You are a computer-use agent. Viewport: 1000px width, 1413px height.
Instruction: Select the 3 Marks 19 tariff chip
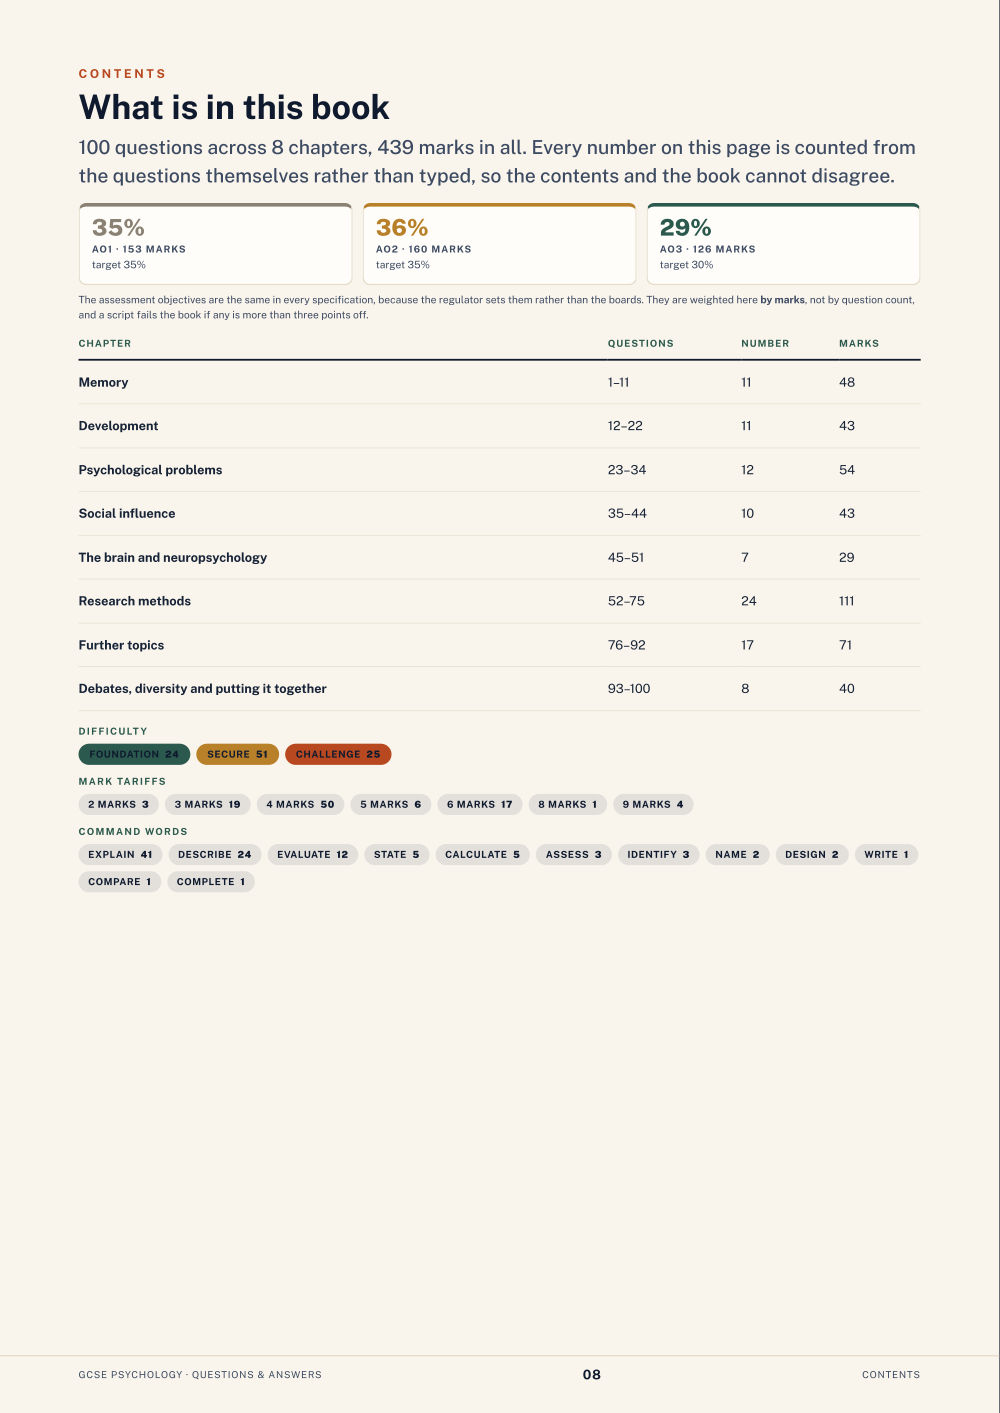click(x=207, y=804)
